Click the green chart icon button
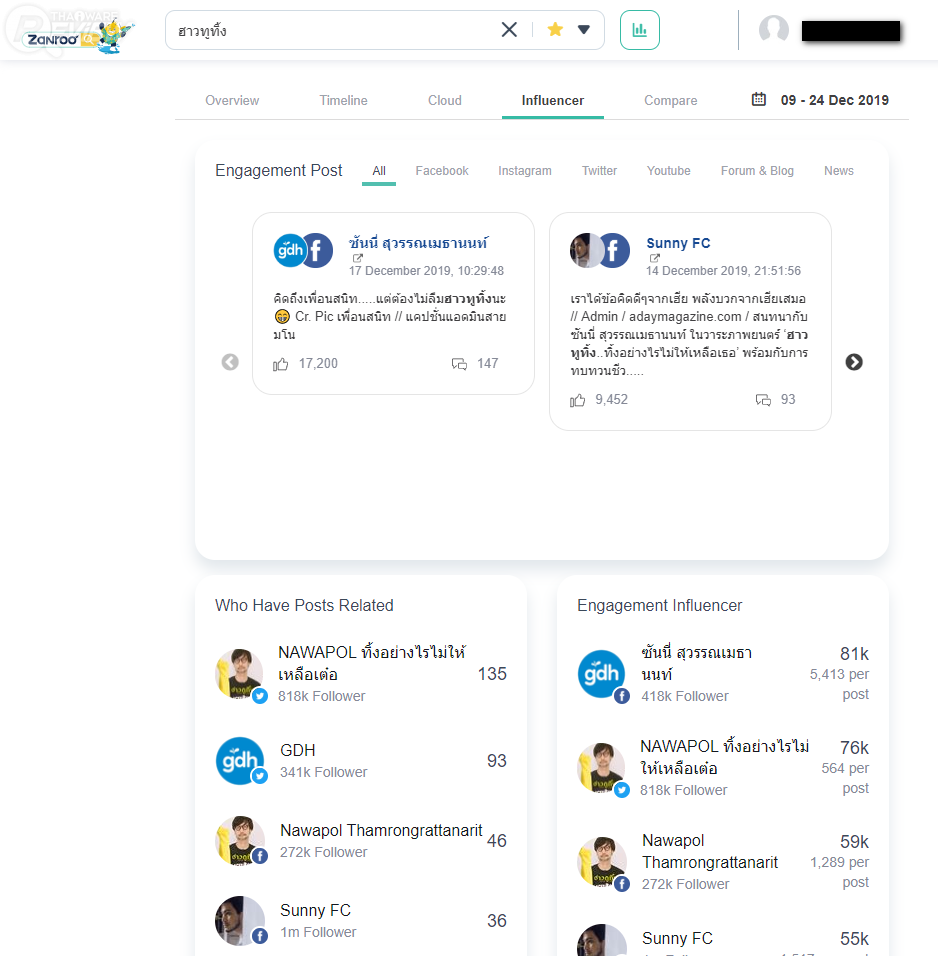The image size is (938, 956). [640, 30]
